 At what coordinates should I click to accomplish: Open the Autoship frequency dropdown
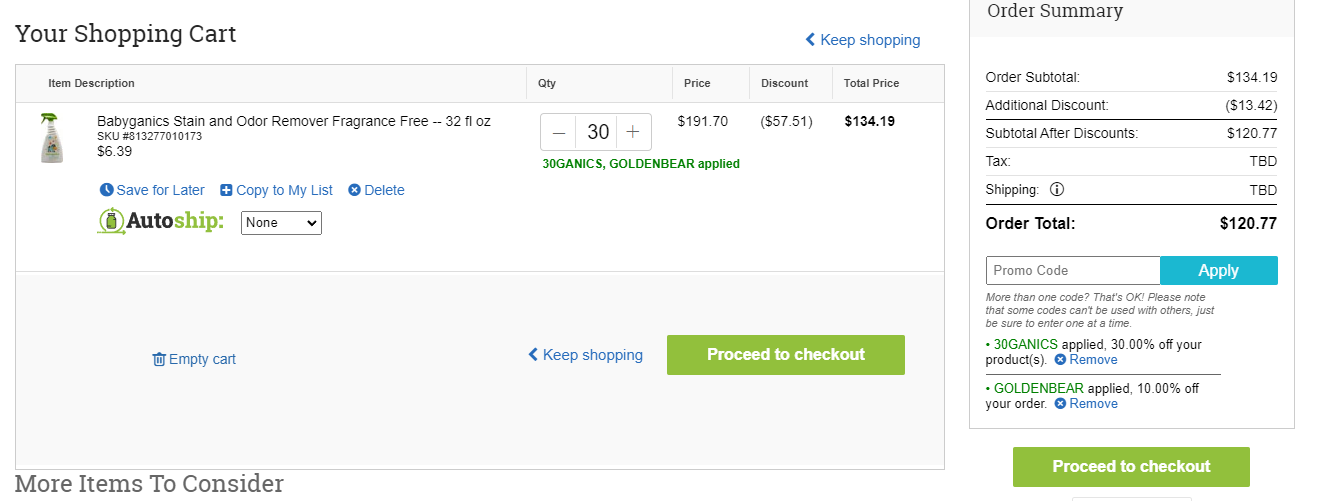tap(281, 222)
